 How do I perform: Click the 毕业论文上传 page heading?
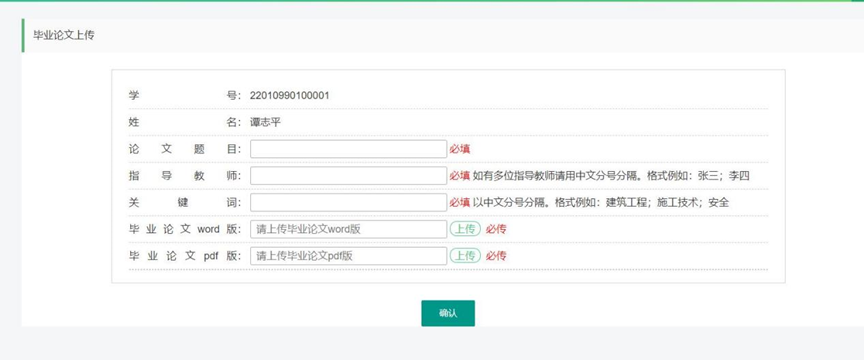63,36
